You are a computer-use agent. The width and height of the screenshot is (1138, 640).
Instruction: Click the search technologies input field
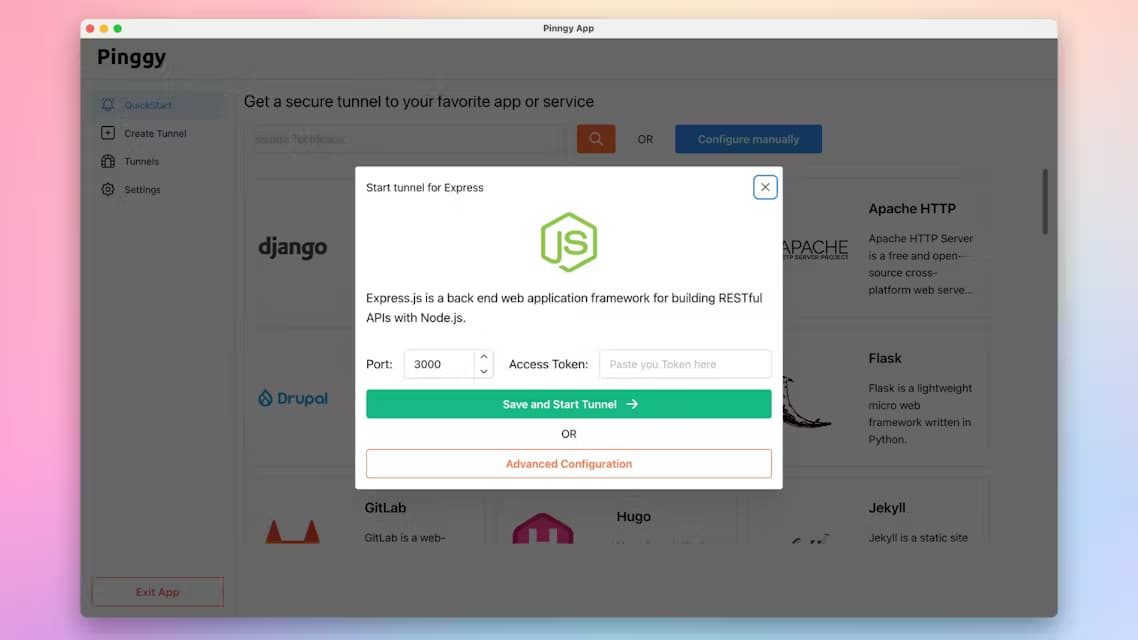point(405,139)
